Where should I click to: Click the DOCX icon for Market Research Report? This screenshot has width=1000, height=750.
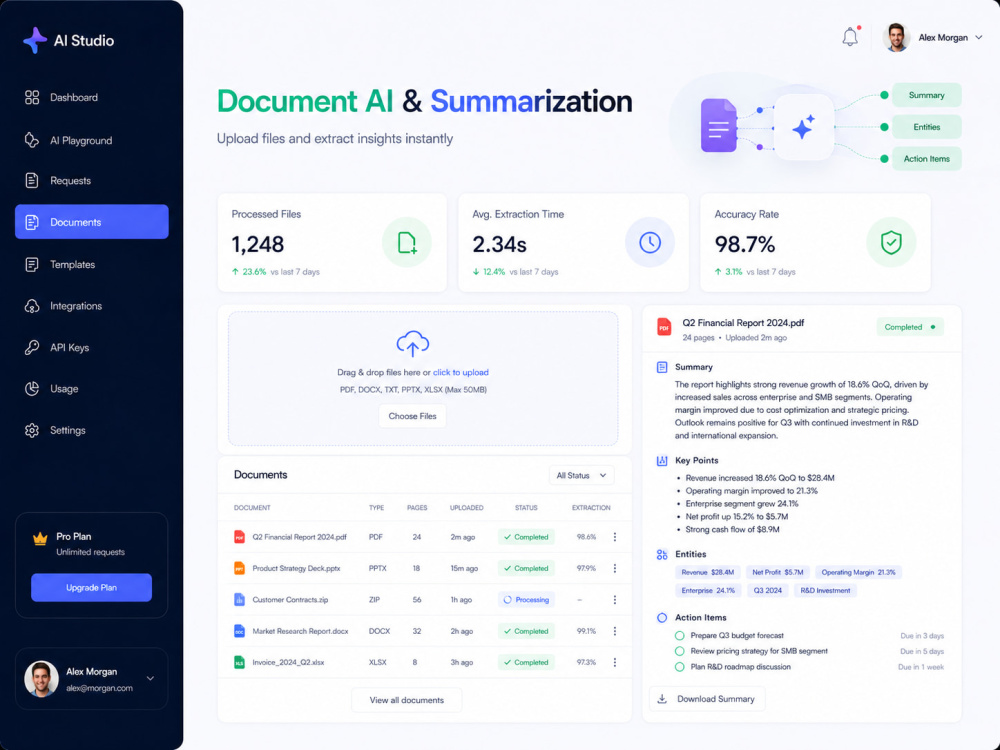[239, 631]
